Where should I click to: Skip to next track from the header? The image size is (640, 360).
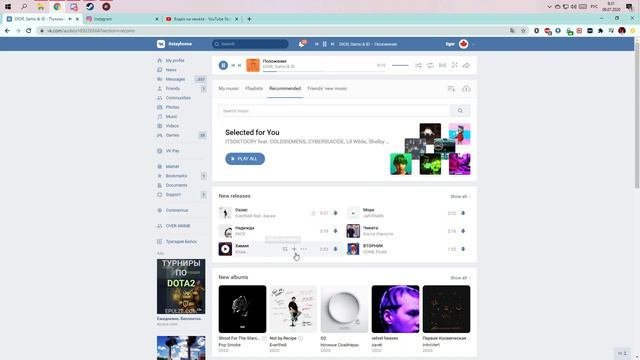pyautogui.click(x=332, y=44)
